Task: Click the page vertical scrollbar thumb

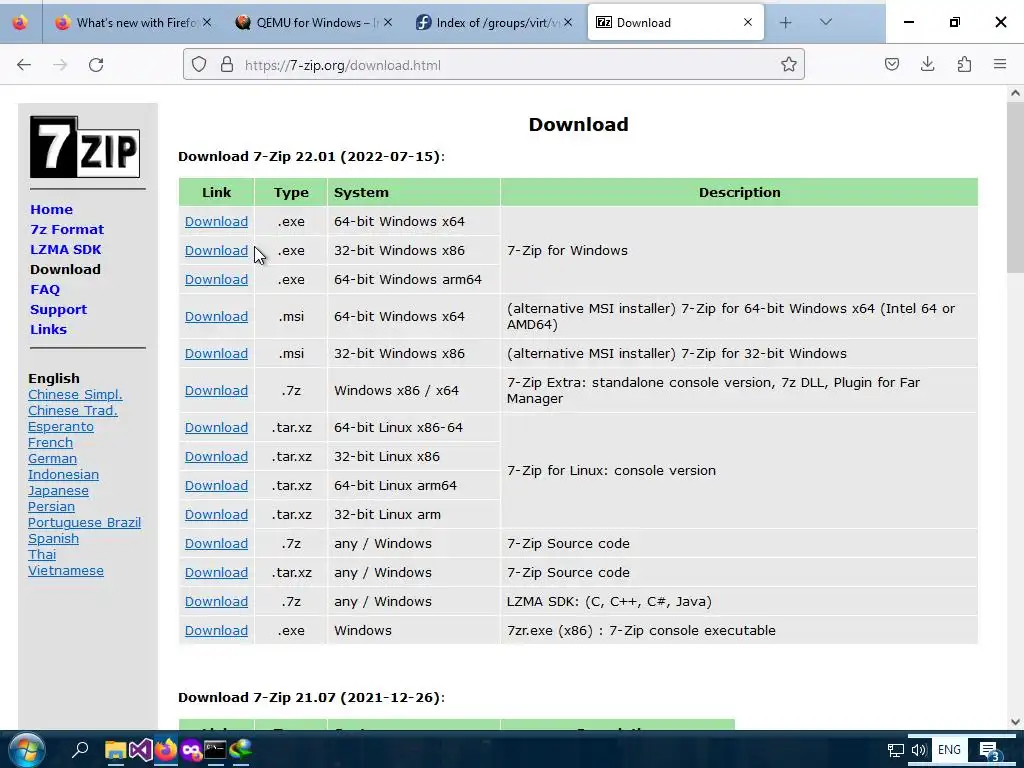Action: (x=1015, y=188)
